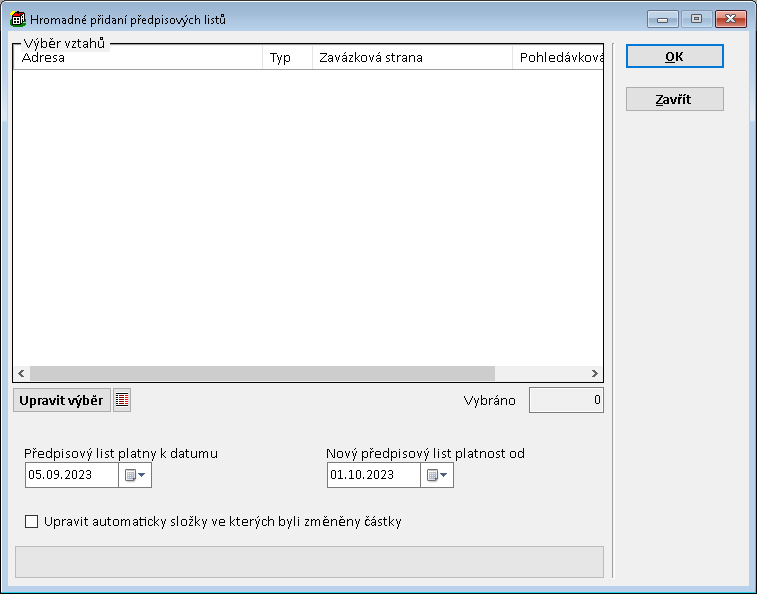Image resolution: width=757 pixels, height=594 pixels.
Task: Open Upravit výběr to edit selection
Action: point(61,400)
